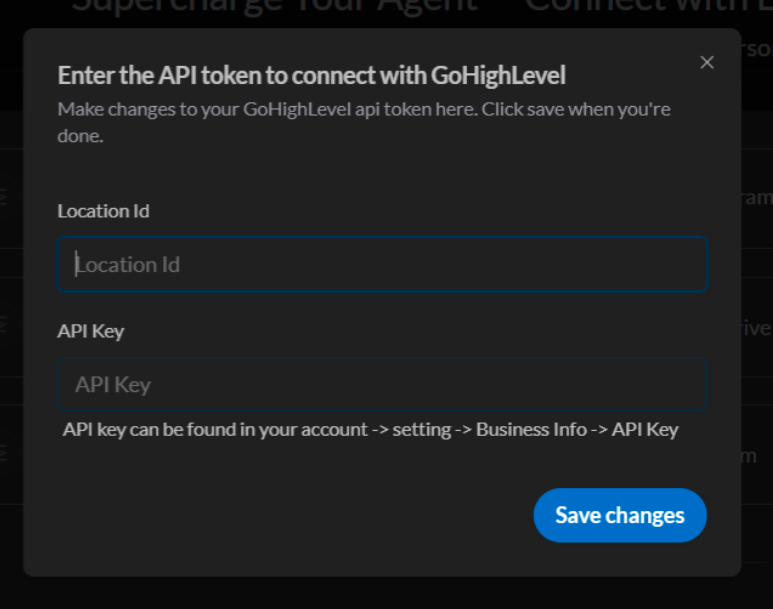Screen dimensions: 773x609
Task: Click the "API Key" field label
Action: [x=91, y=331]
